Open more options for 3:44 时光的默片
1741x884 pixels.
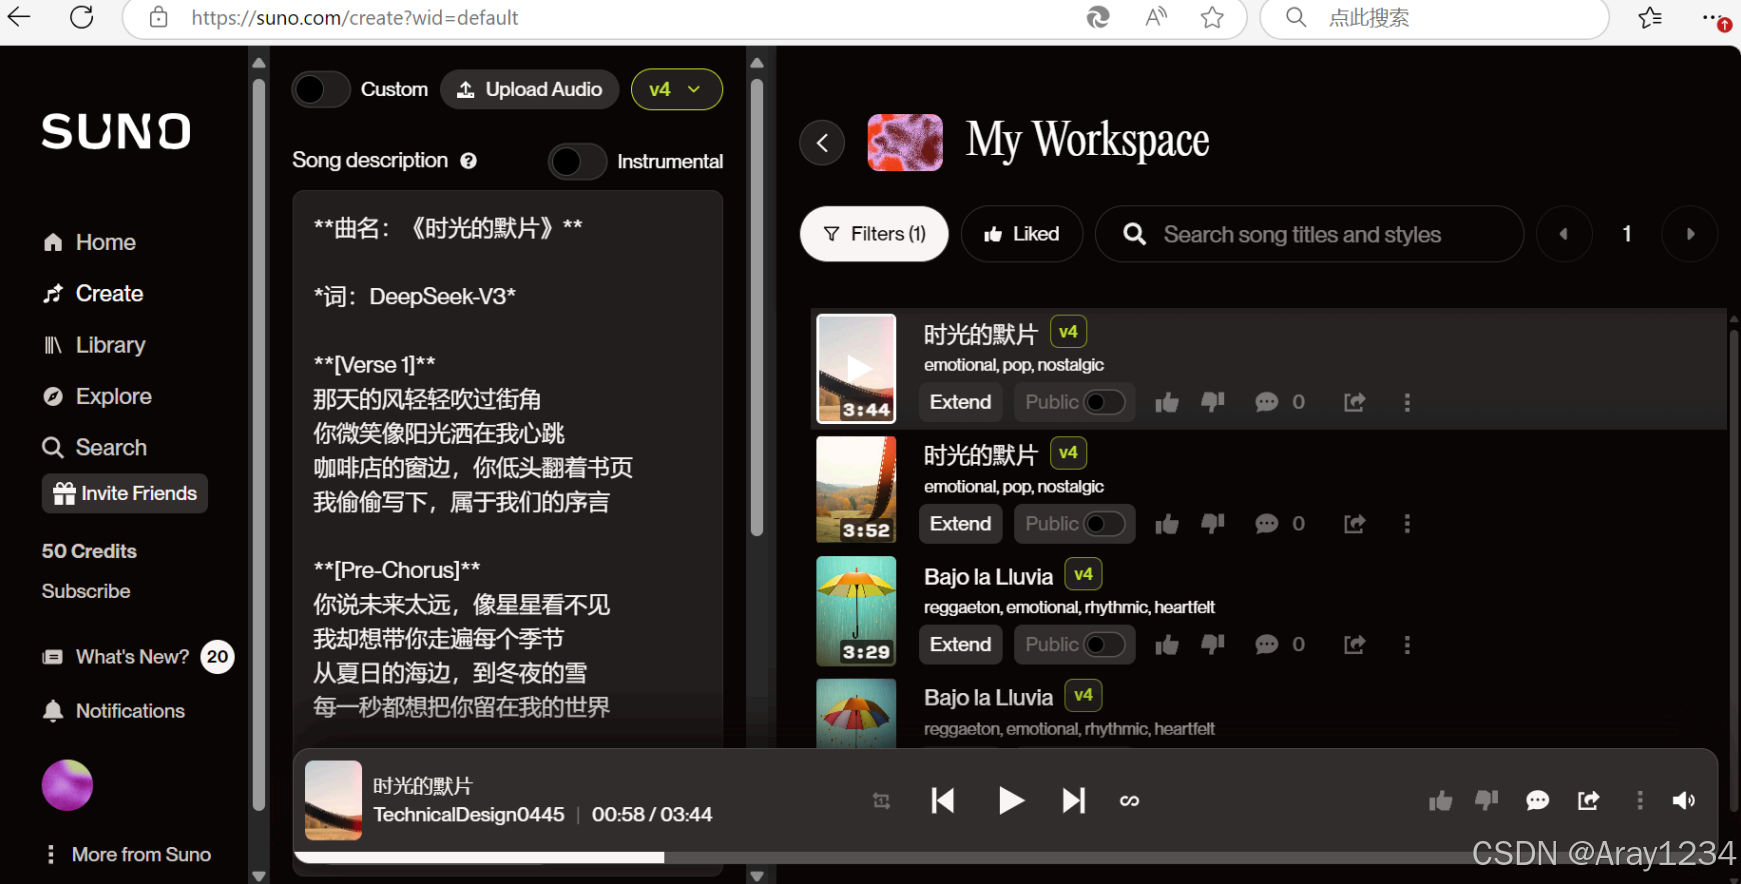pos(1407,402)
